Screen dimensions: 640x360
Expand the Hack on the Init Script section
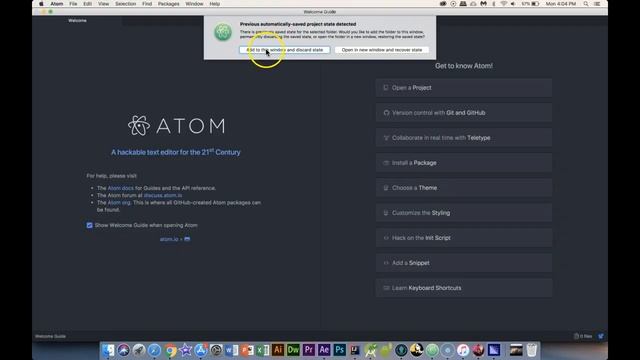click(464, 238)
